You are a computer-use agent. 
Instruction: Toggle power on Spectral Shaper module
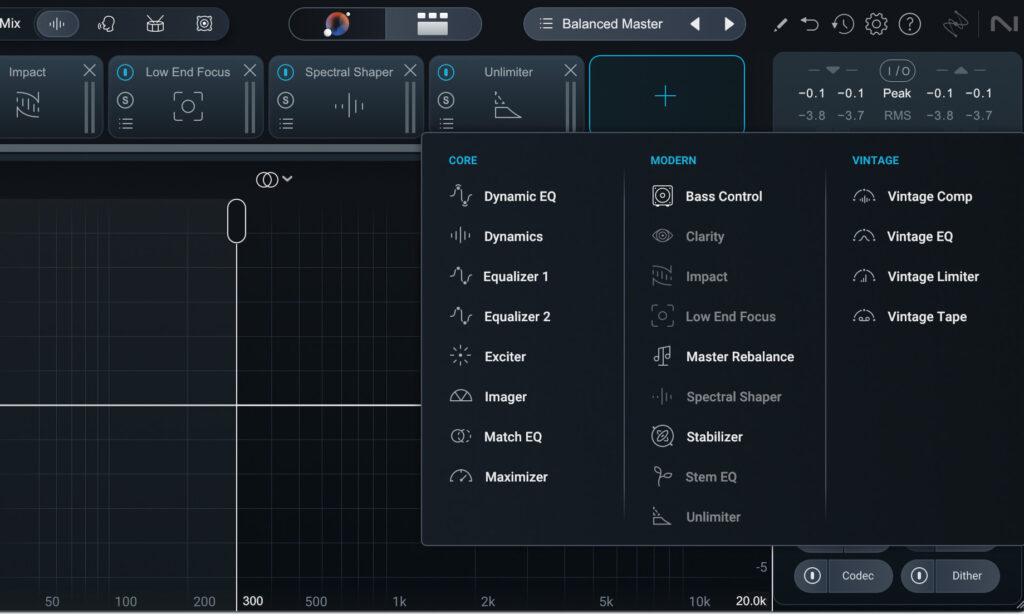pyautogui.click(x=285, y=72)
